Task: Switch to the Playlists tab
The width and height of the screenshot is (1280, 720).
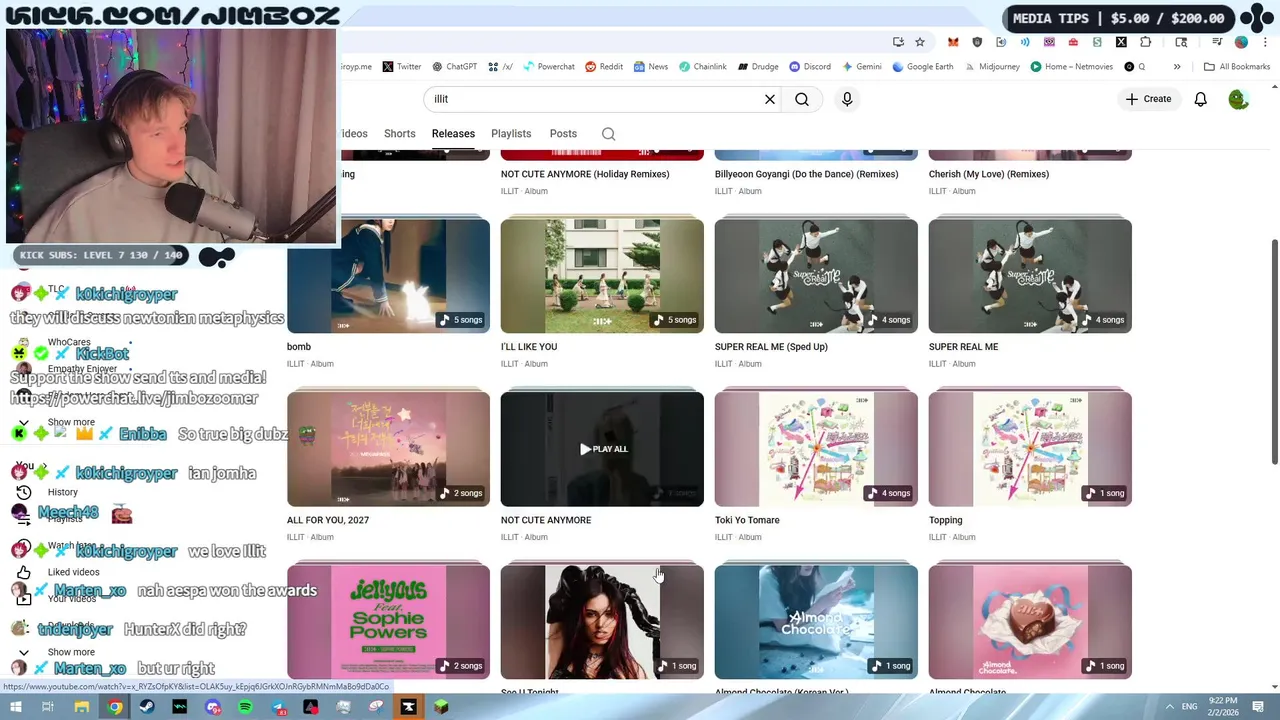Action: pos(511,134)
